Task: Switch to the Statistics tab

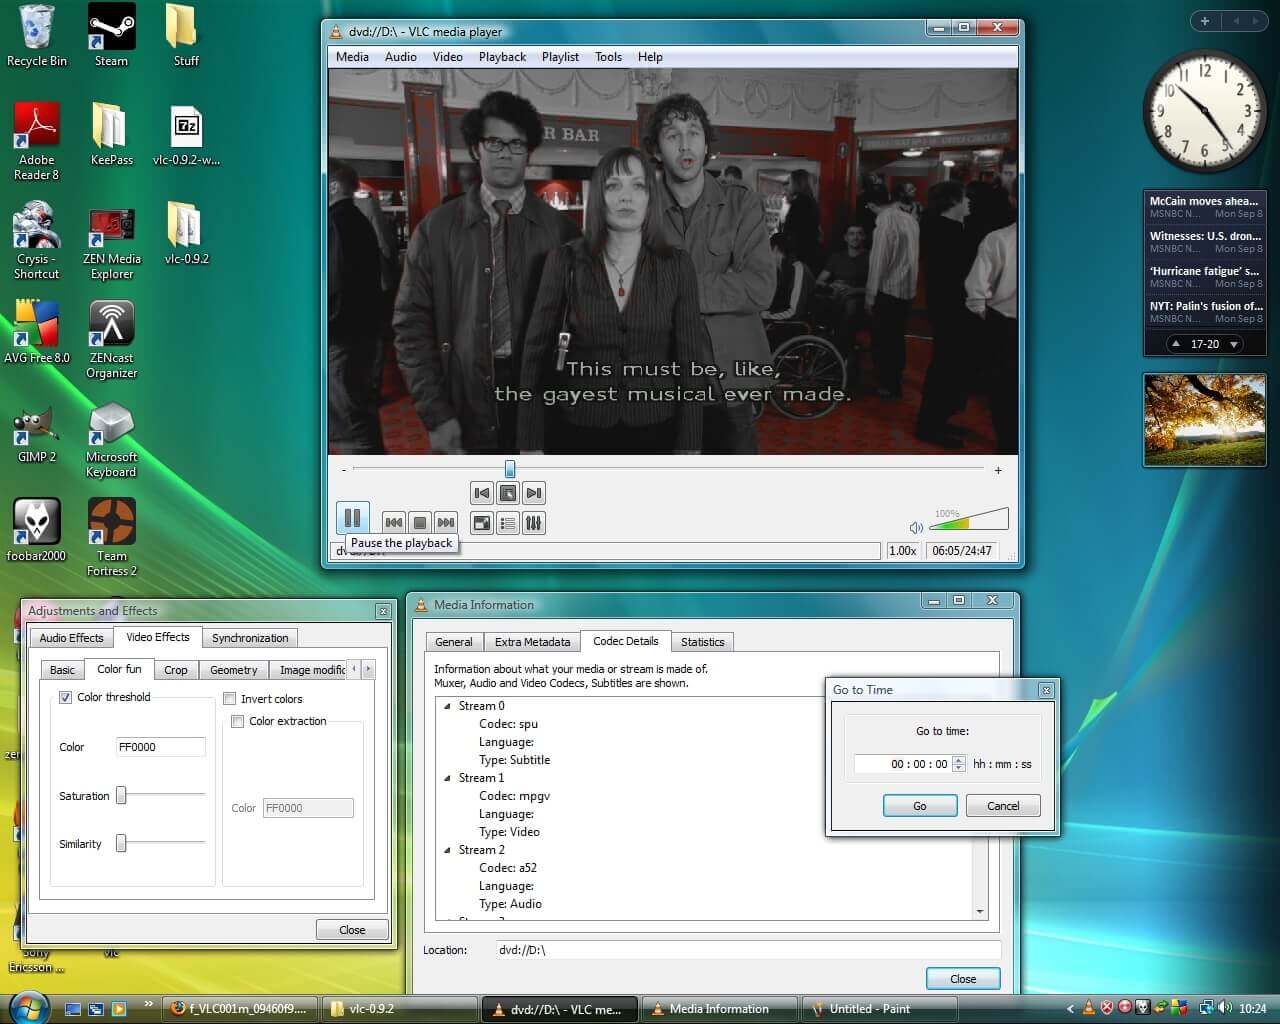Action: [x=703, y=641]
